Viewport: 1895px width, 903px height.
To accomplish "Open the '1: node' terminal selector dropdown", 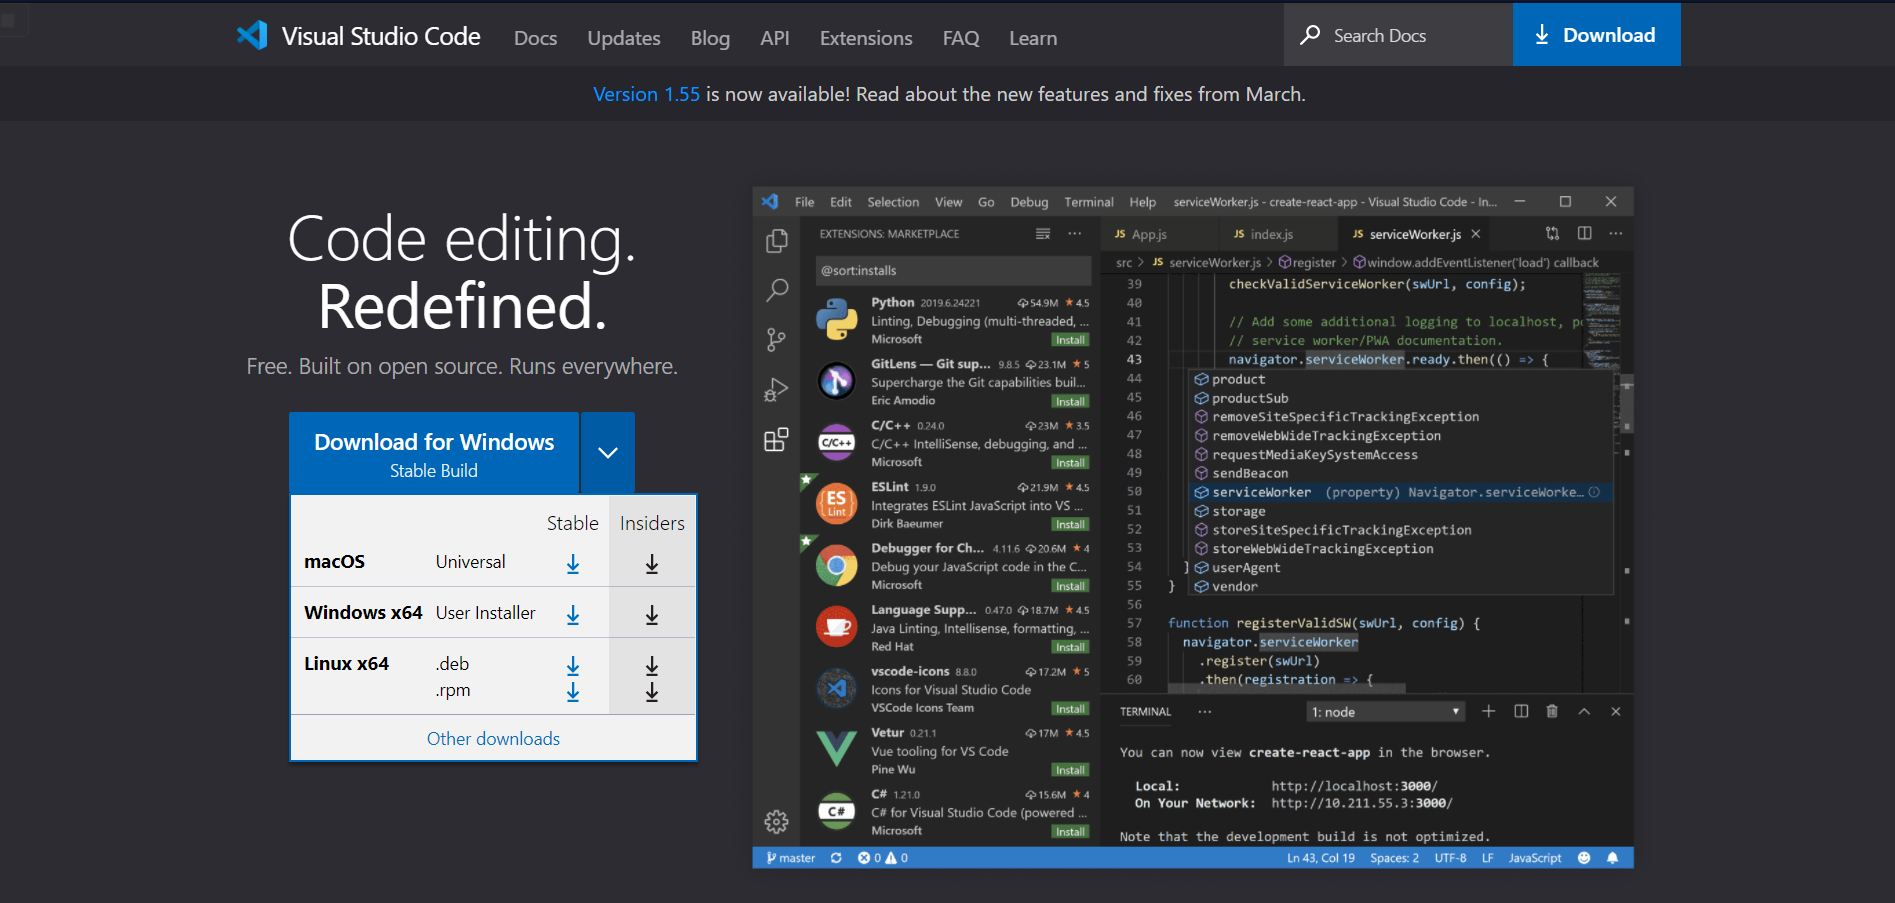I will click(x=1386, y=712).
